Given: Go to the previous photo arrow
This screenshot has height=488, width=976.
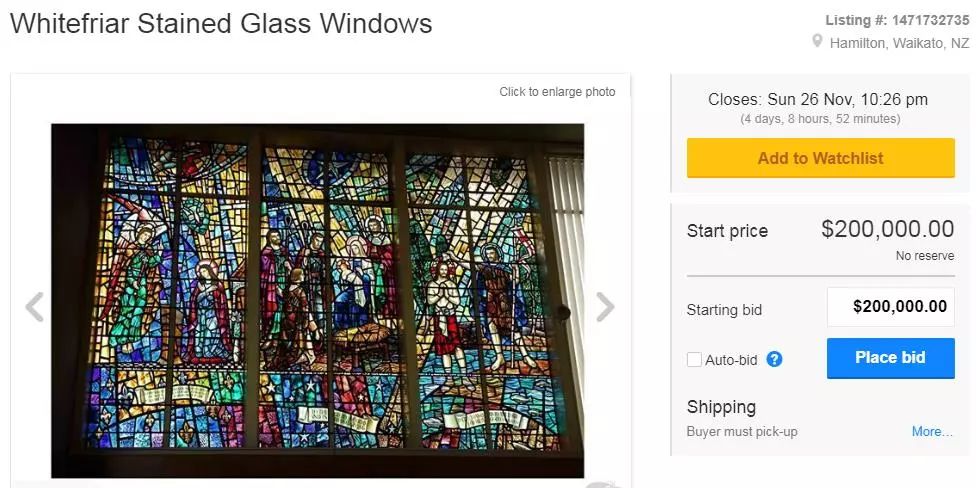Looking at the screenshot, I should pos(34,307).
